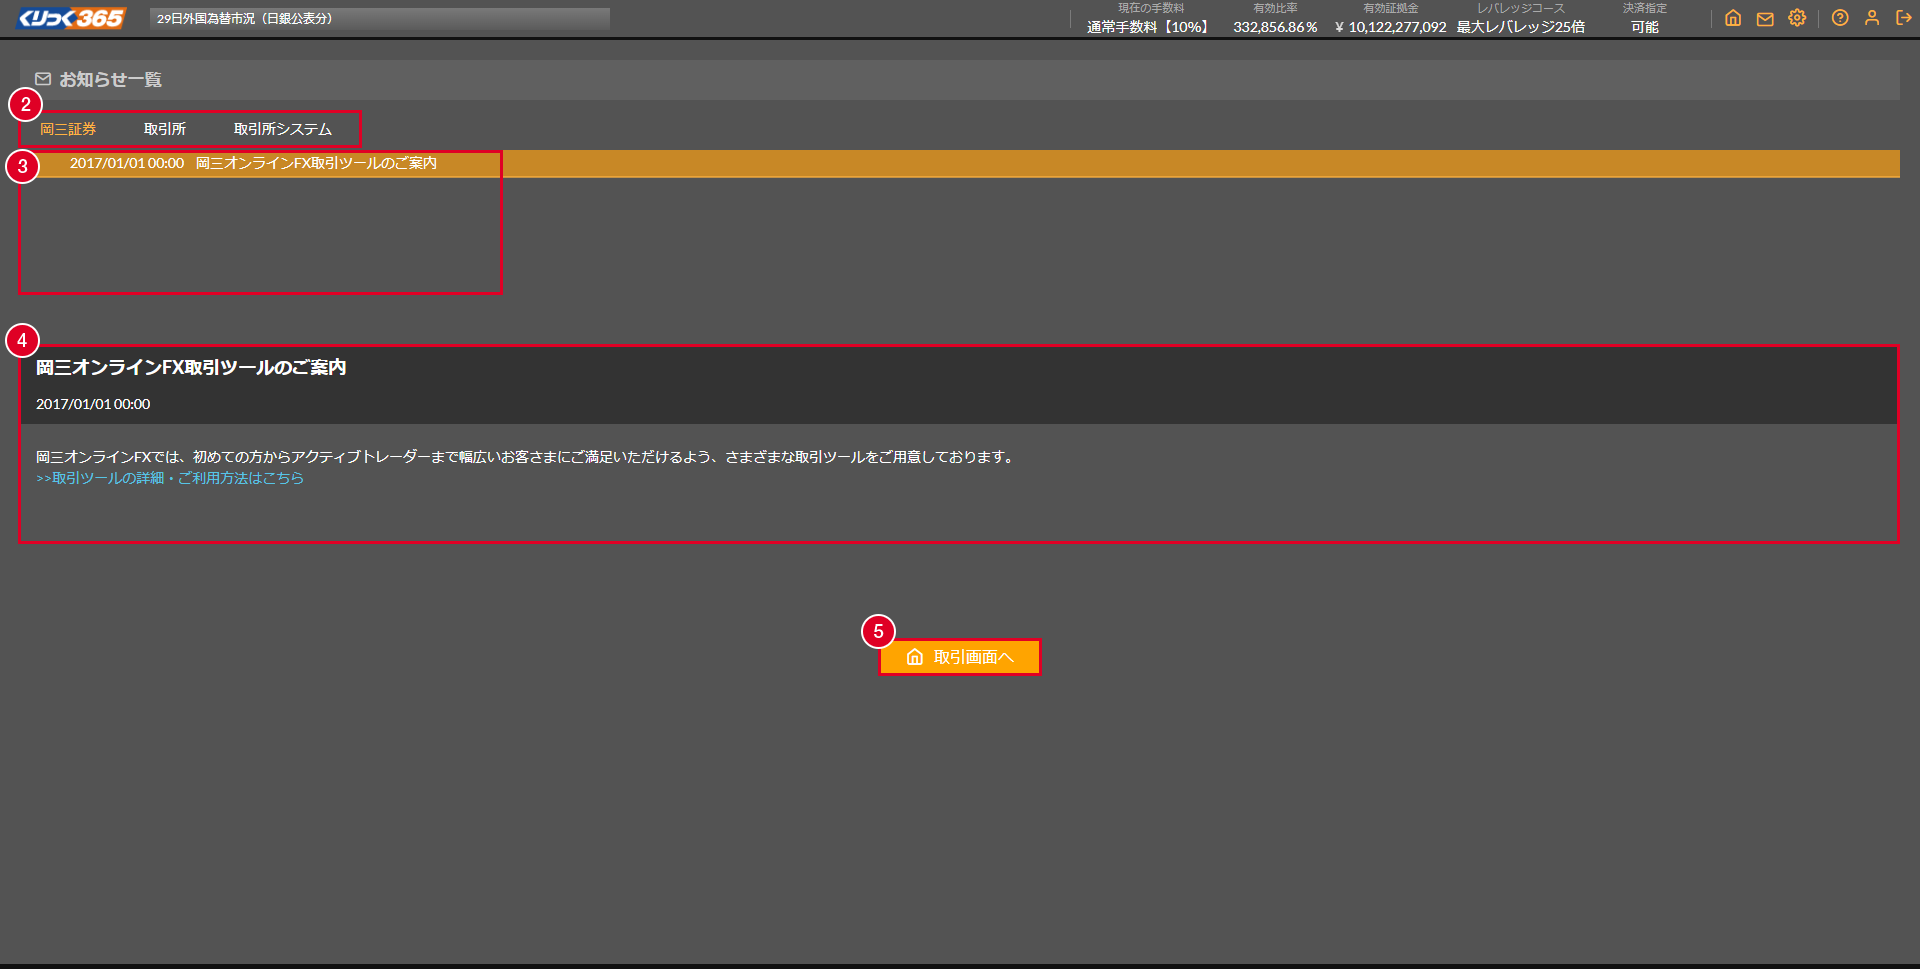Click the 最大レバレッジ25倍 text
The image size is (1920, 969).
click(x=1521, y=27)
